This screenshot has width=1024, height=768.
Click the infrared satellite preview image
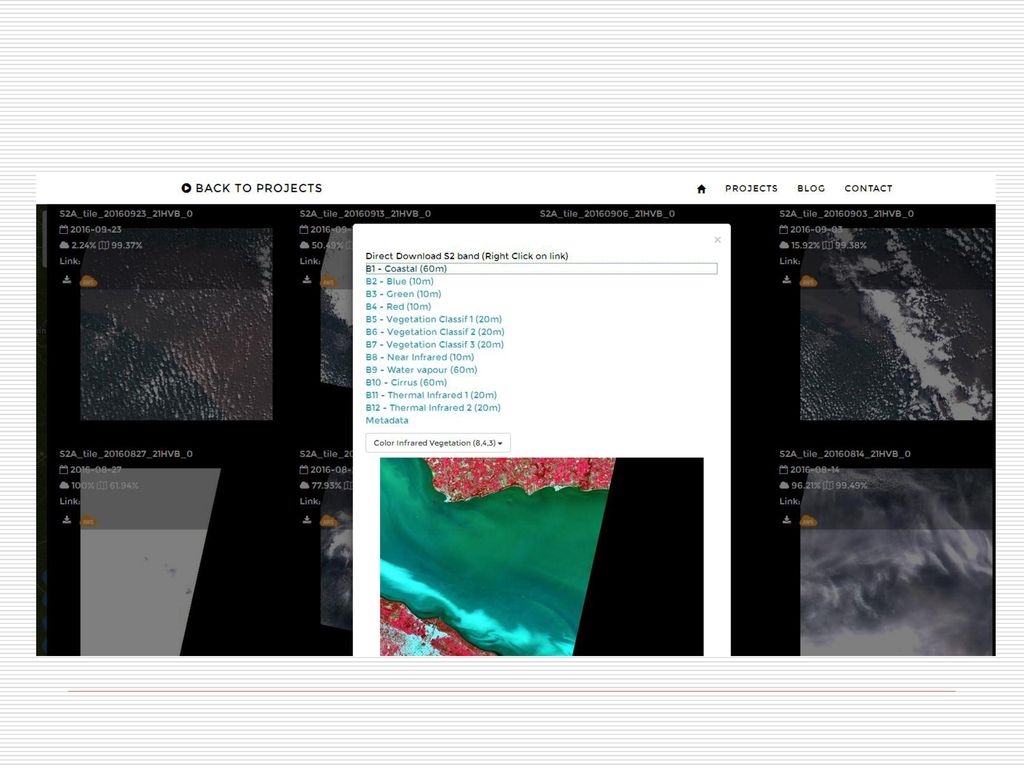(x=541, y=556)
